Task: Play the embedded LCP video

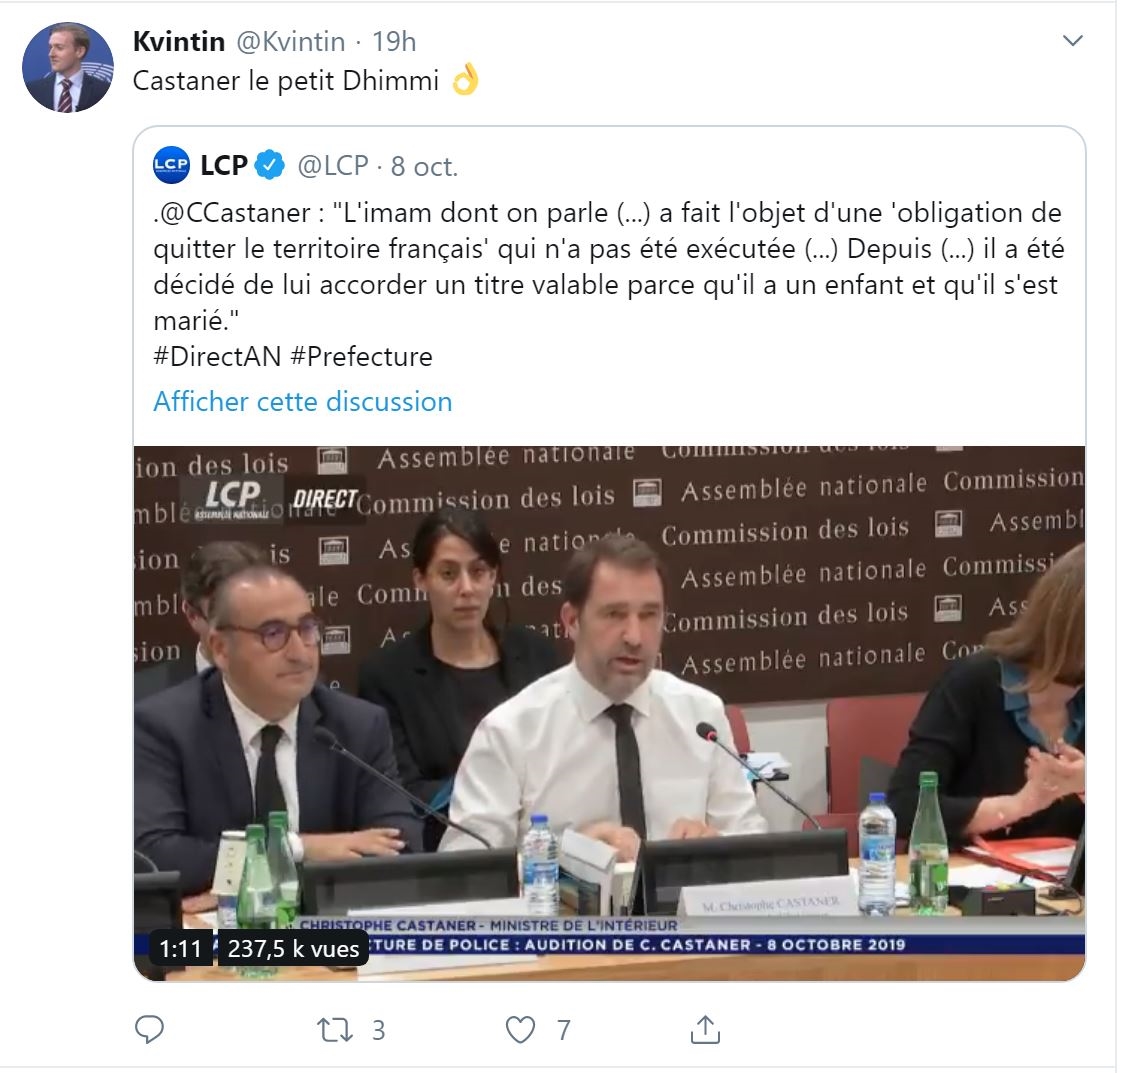Action: pos(610,713)
